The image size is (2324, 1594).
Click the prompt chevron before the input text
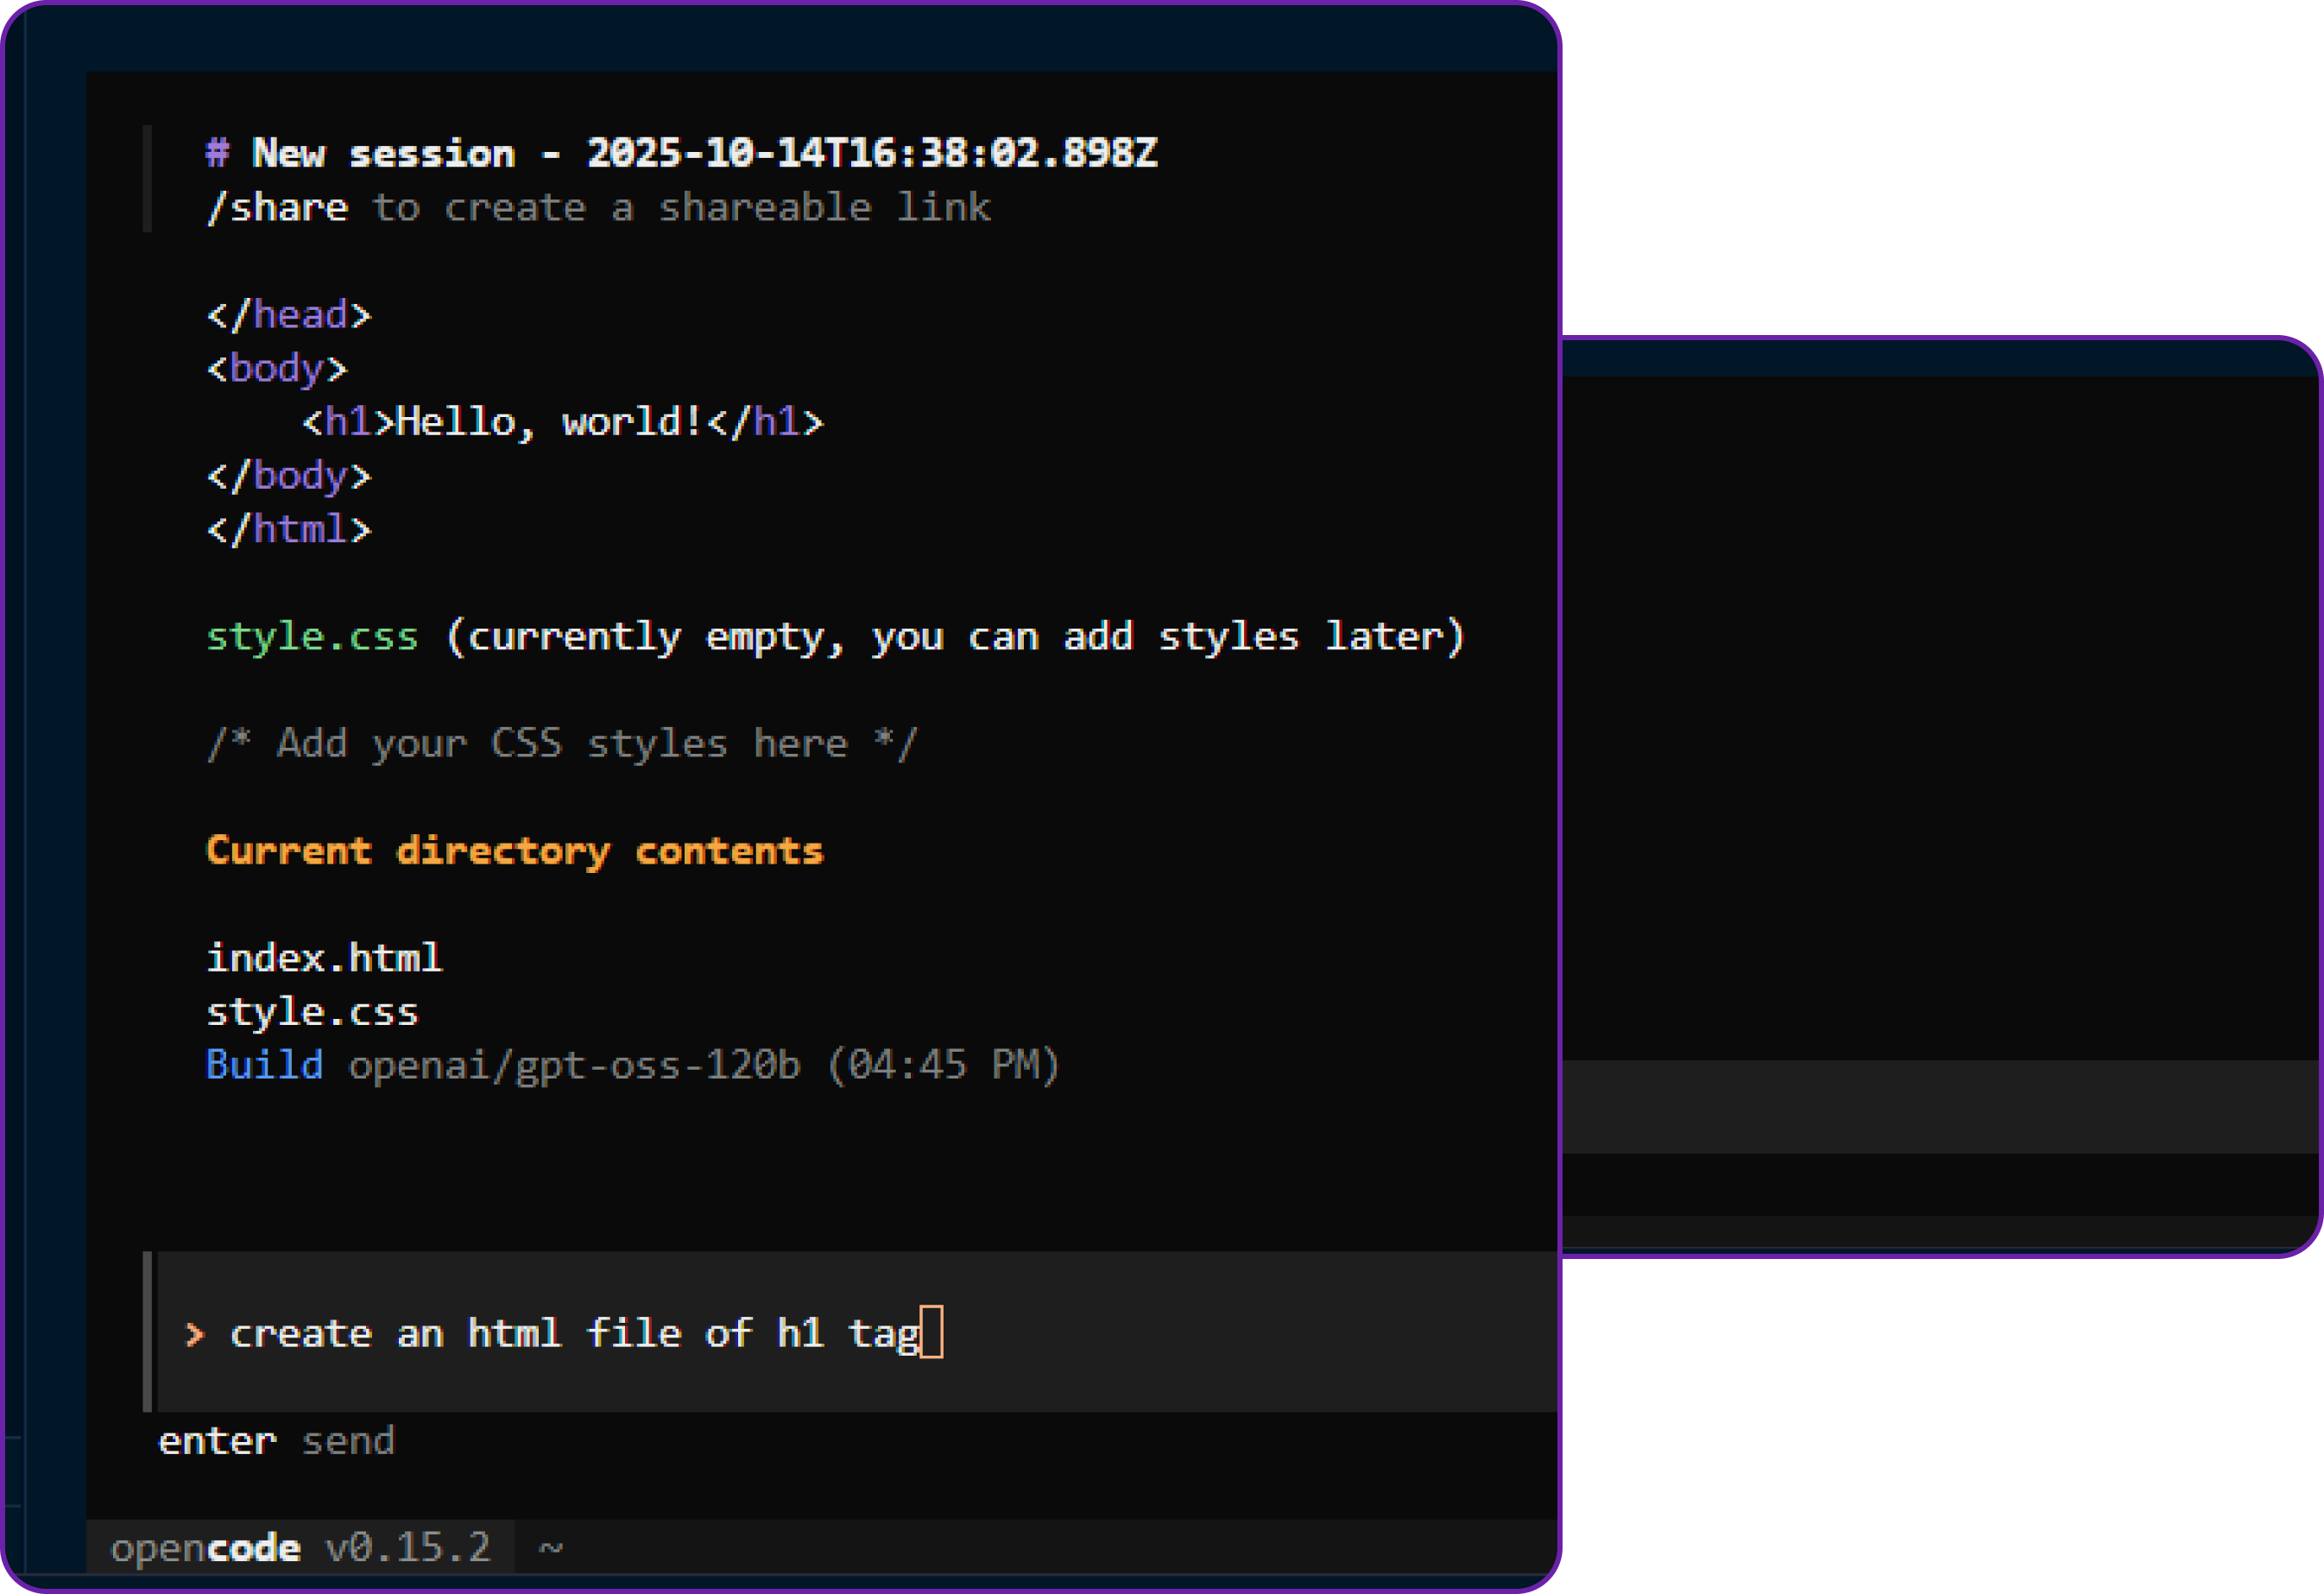click(194, 1335)
